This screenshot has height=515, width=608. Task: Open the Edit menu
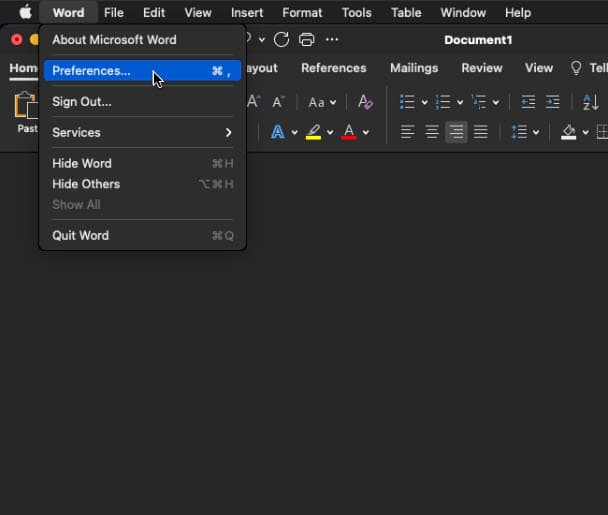click(x=154, y=12)
